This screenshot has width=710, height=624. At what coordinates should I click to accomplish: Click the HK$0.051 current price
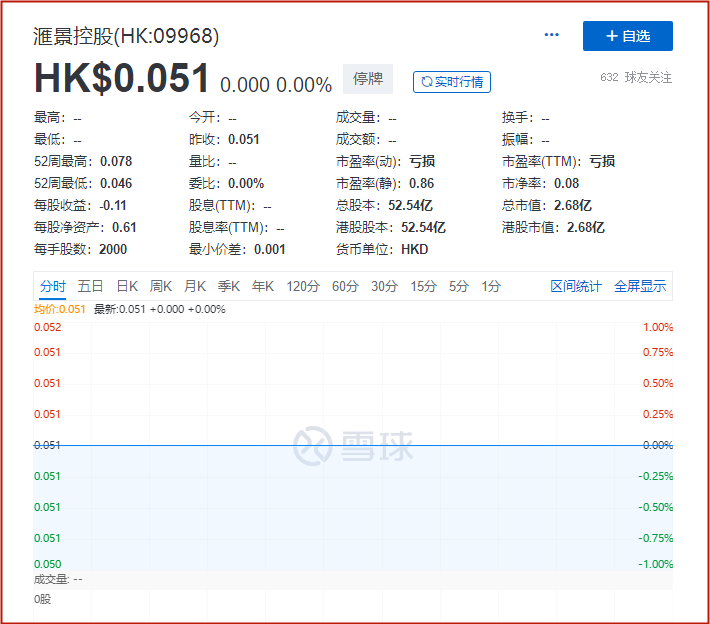coord(121,78)
